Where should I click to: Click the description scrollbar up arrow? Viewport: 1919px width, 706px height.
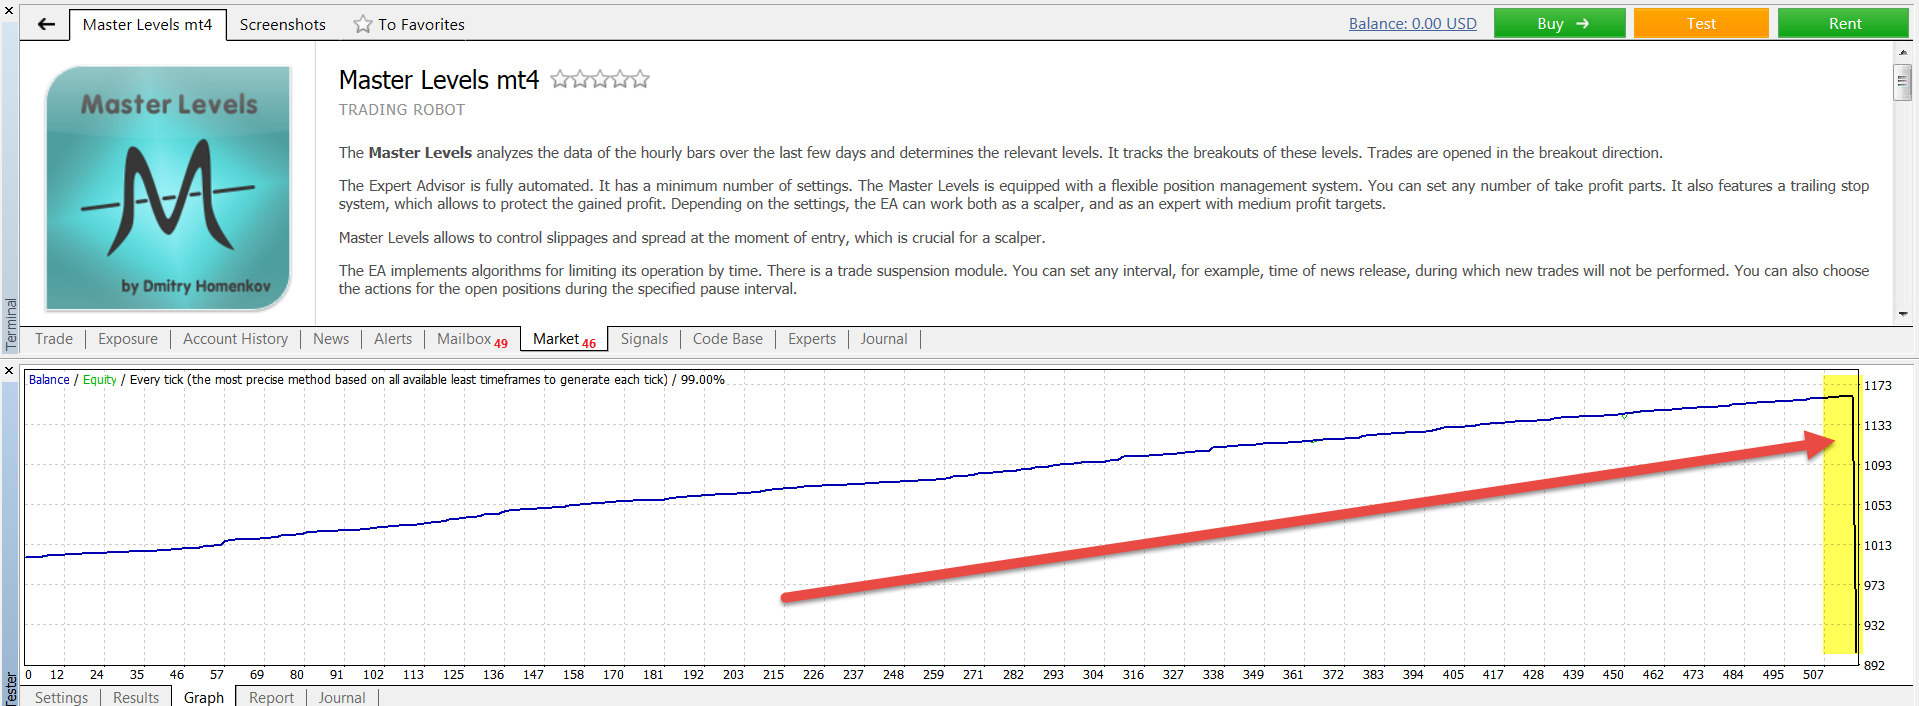tap(1902, 52)
